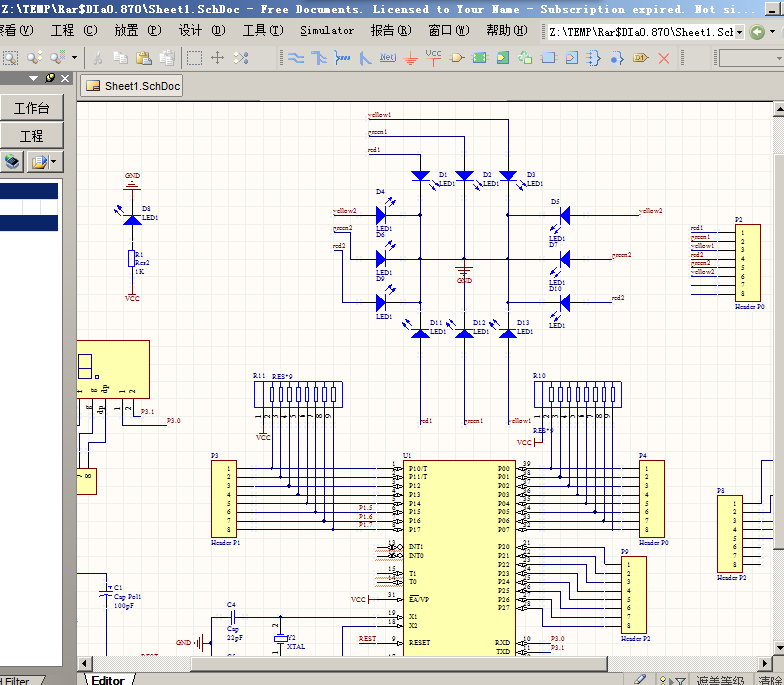This screenshot has width=784, height=685.
Task: Expand the file path combo box
Action: [739, 32]
